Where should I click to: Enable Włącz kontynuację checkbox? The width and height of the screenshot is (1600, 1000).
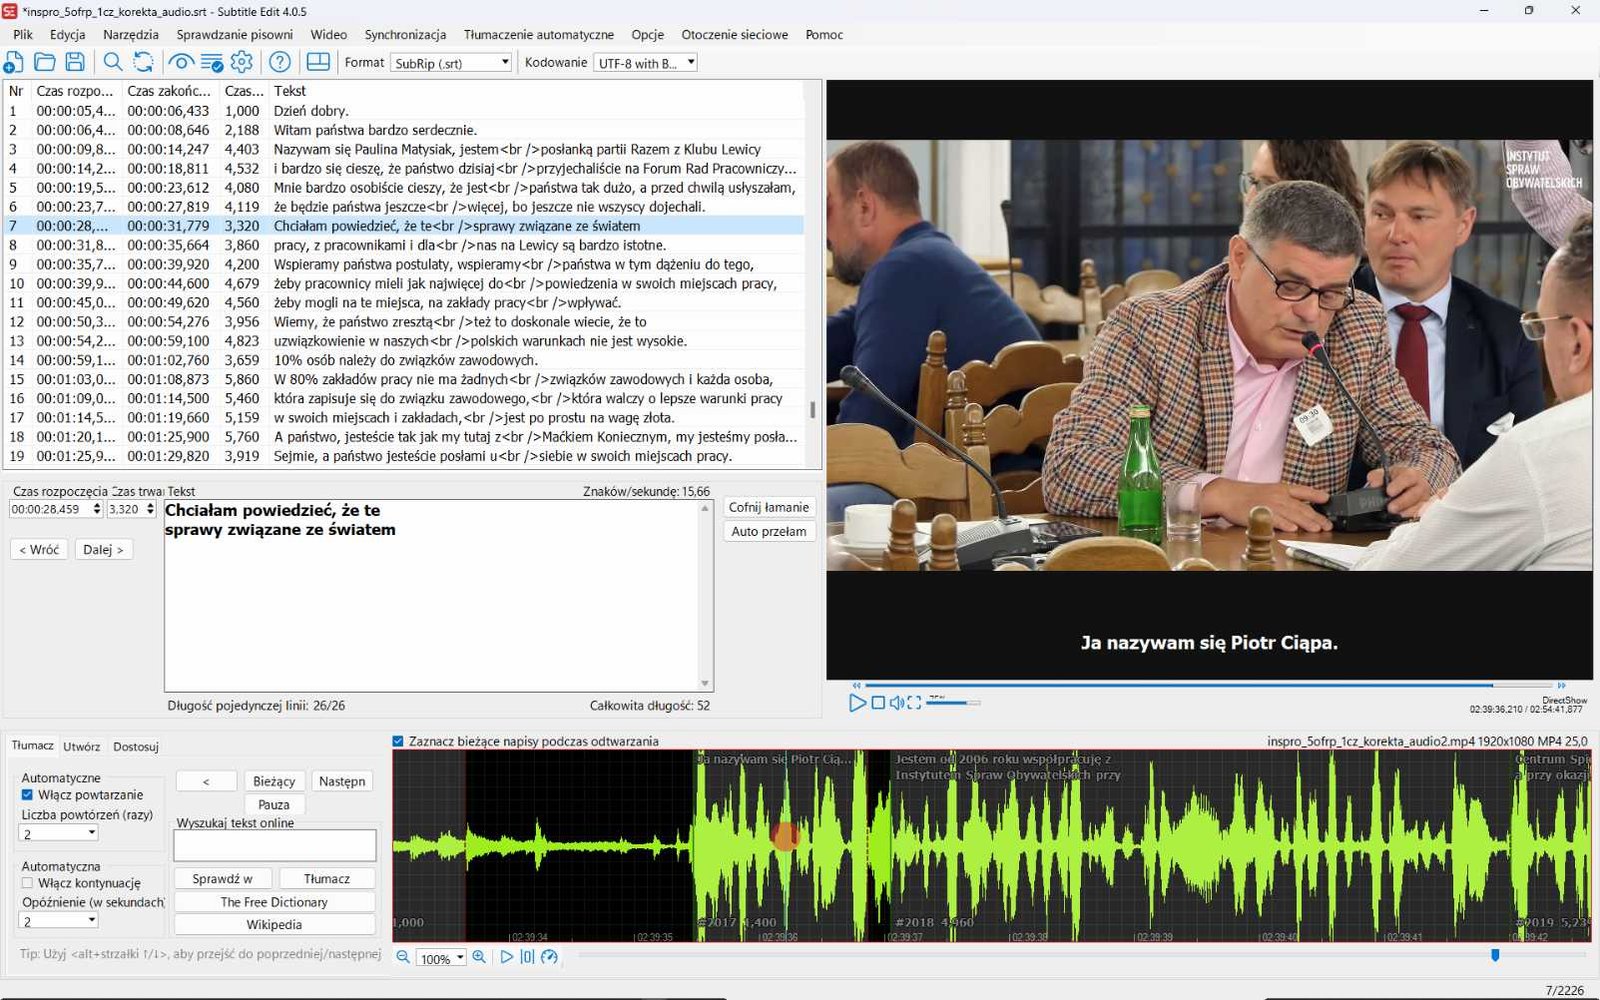tap(27, 883)
